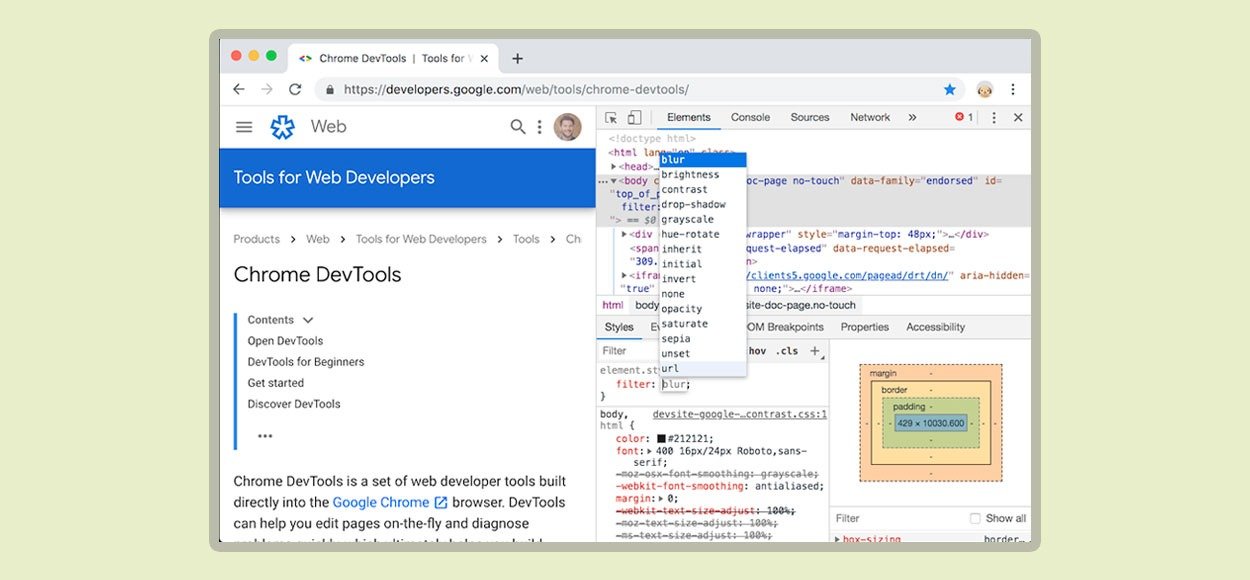Expand the box-sizing computed property
Image resolution: width=1250 pixels, height=580 pixels.
[x=837, y=540]
